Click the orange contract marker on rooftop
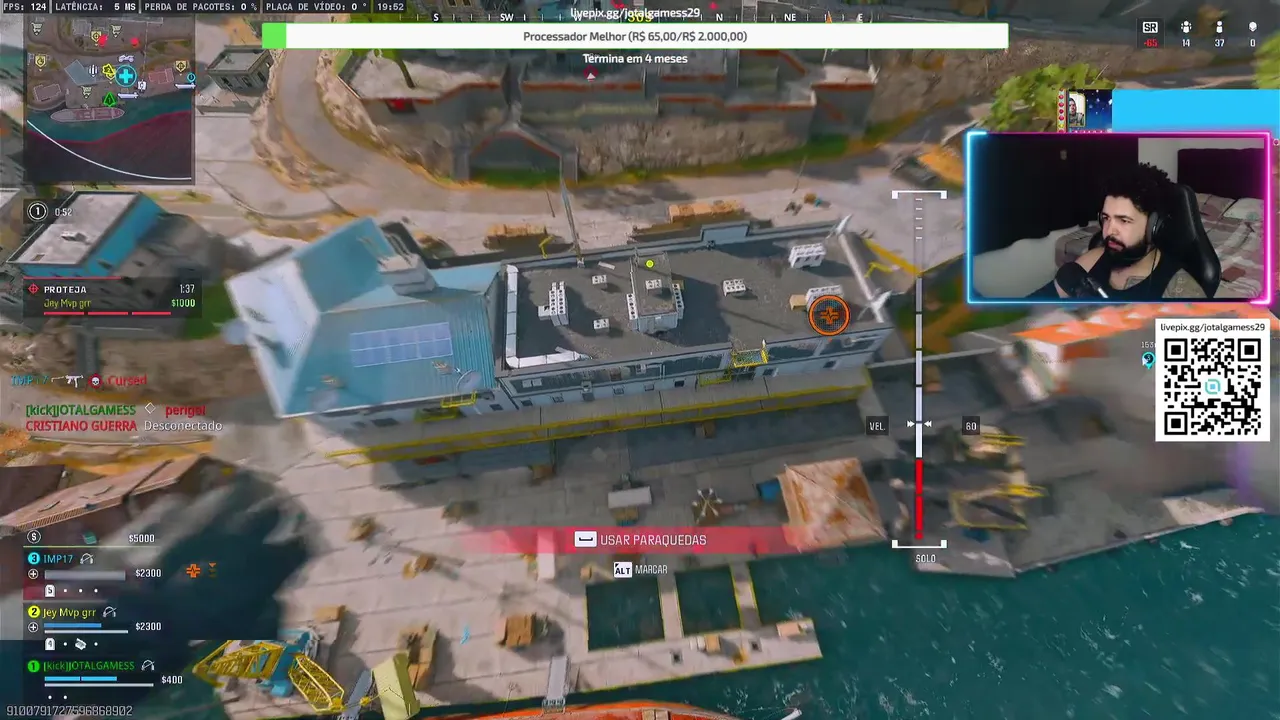The width and height of the screenshot is (1280, 720). pyautogui.click(x=828, y=316)
